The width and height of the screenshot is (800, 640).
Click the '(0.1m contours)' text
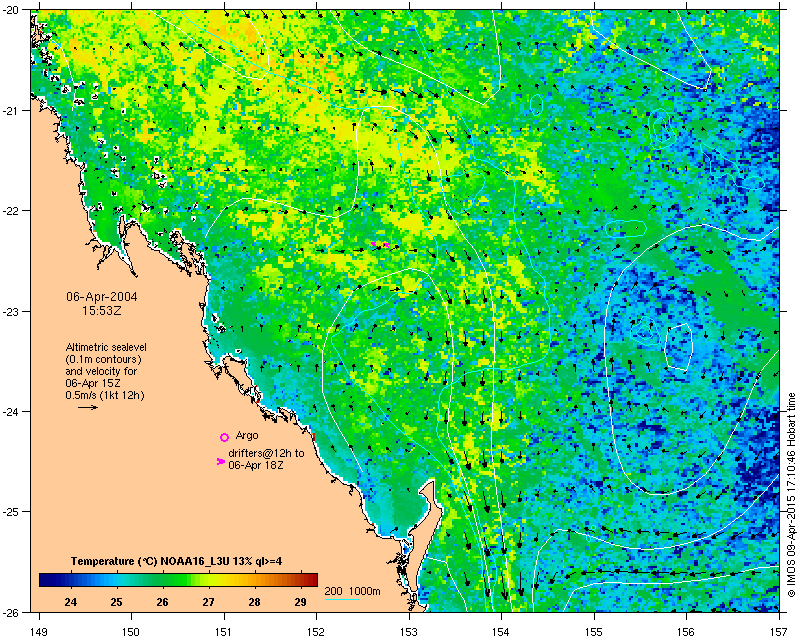(104, 359)
